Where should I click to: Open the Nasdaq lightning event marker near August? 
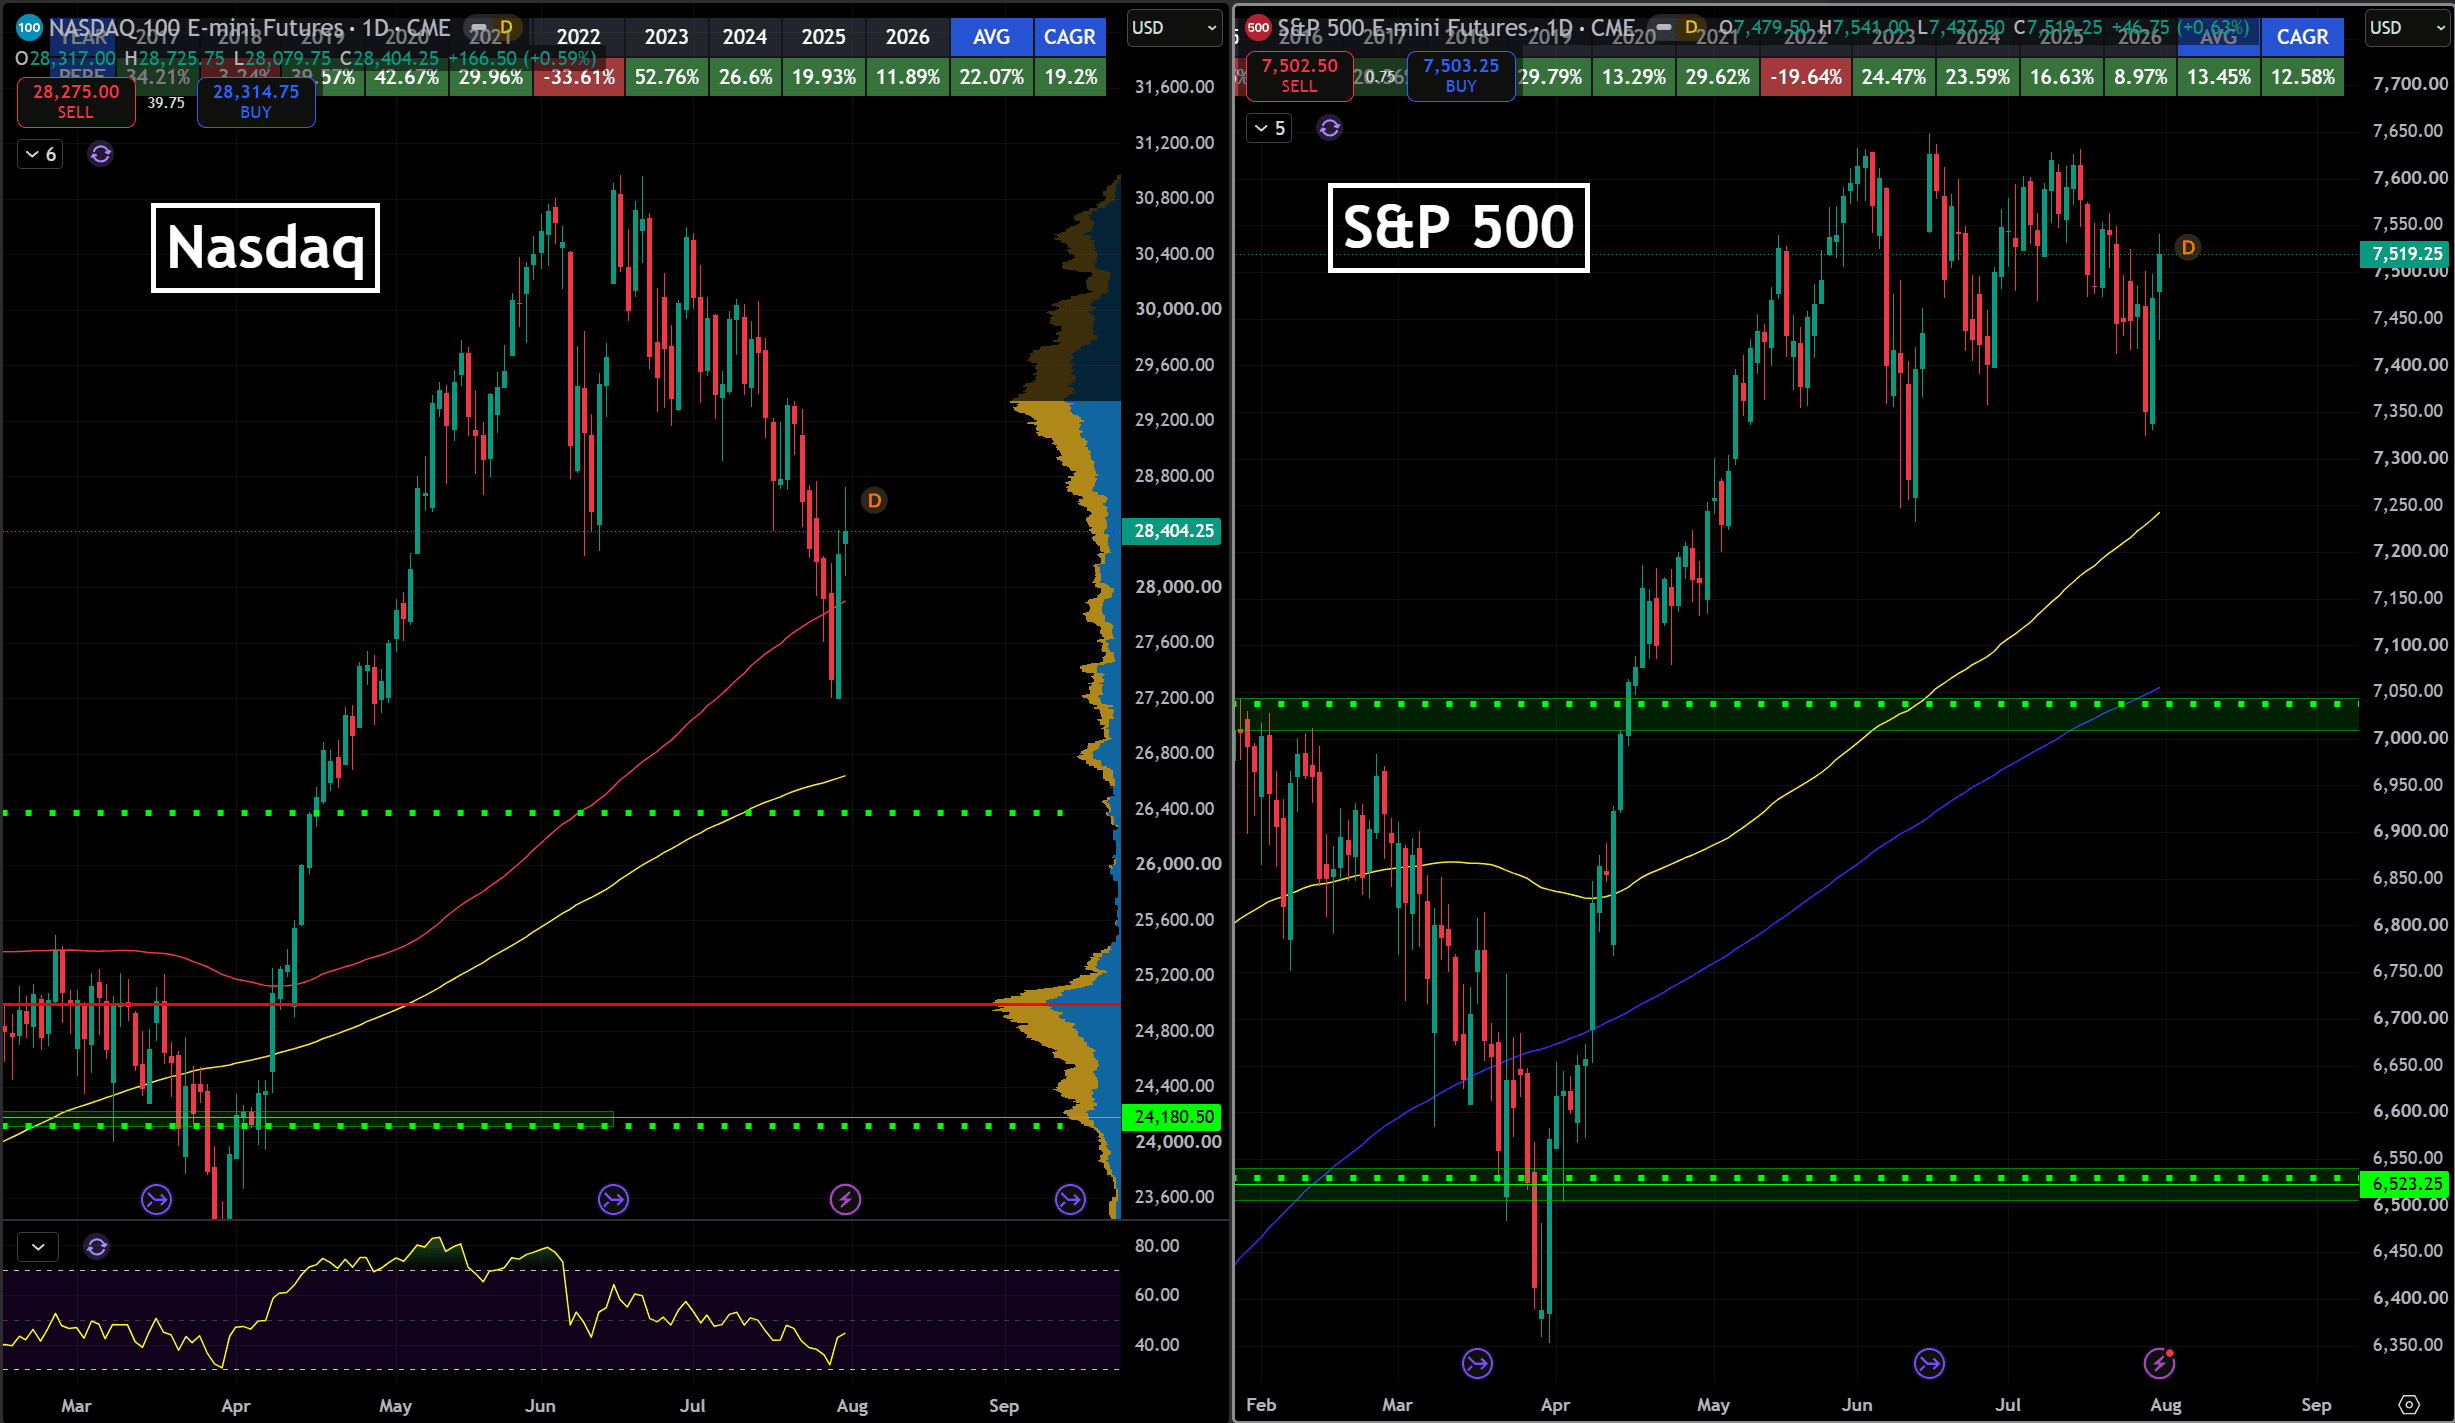pos(845,1199)
